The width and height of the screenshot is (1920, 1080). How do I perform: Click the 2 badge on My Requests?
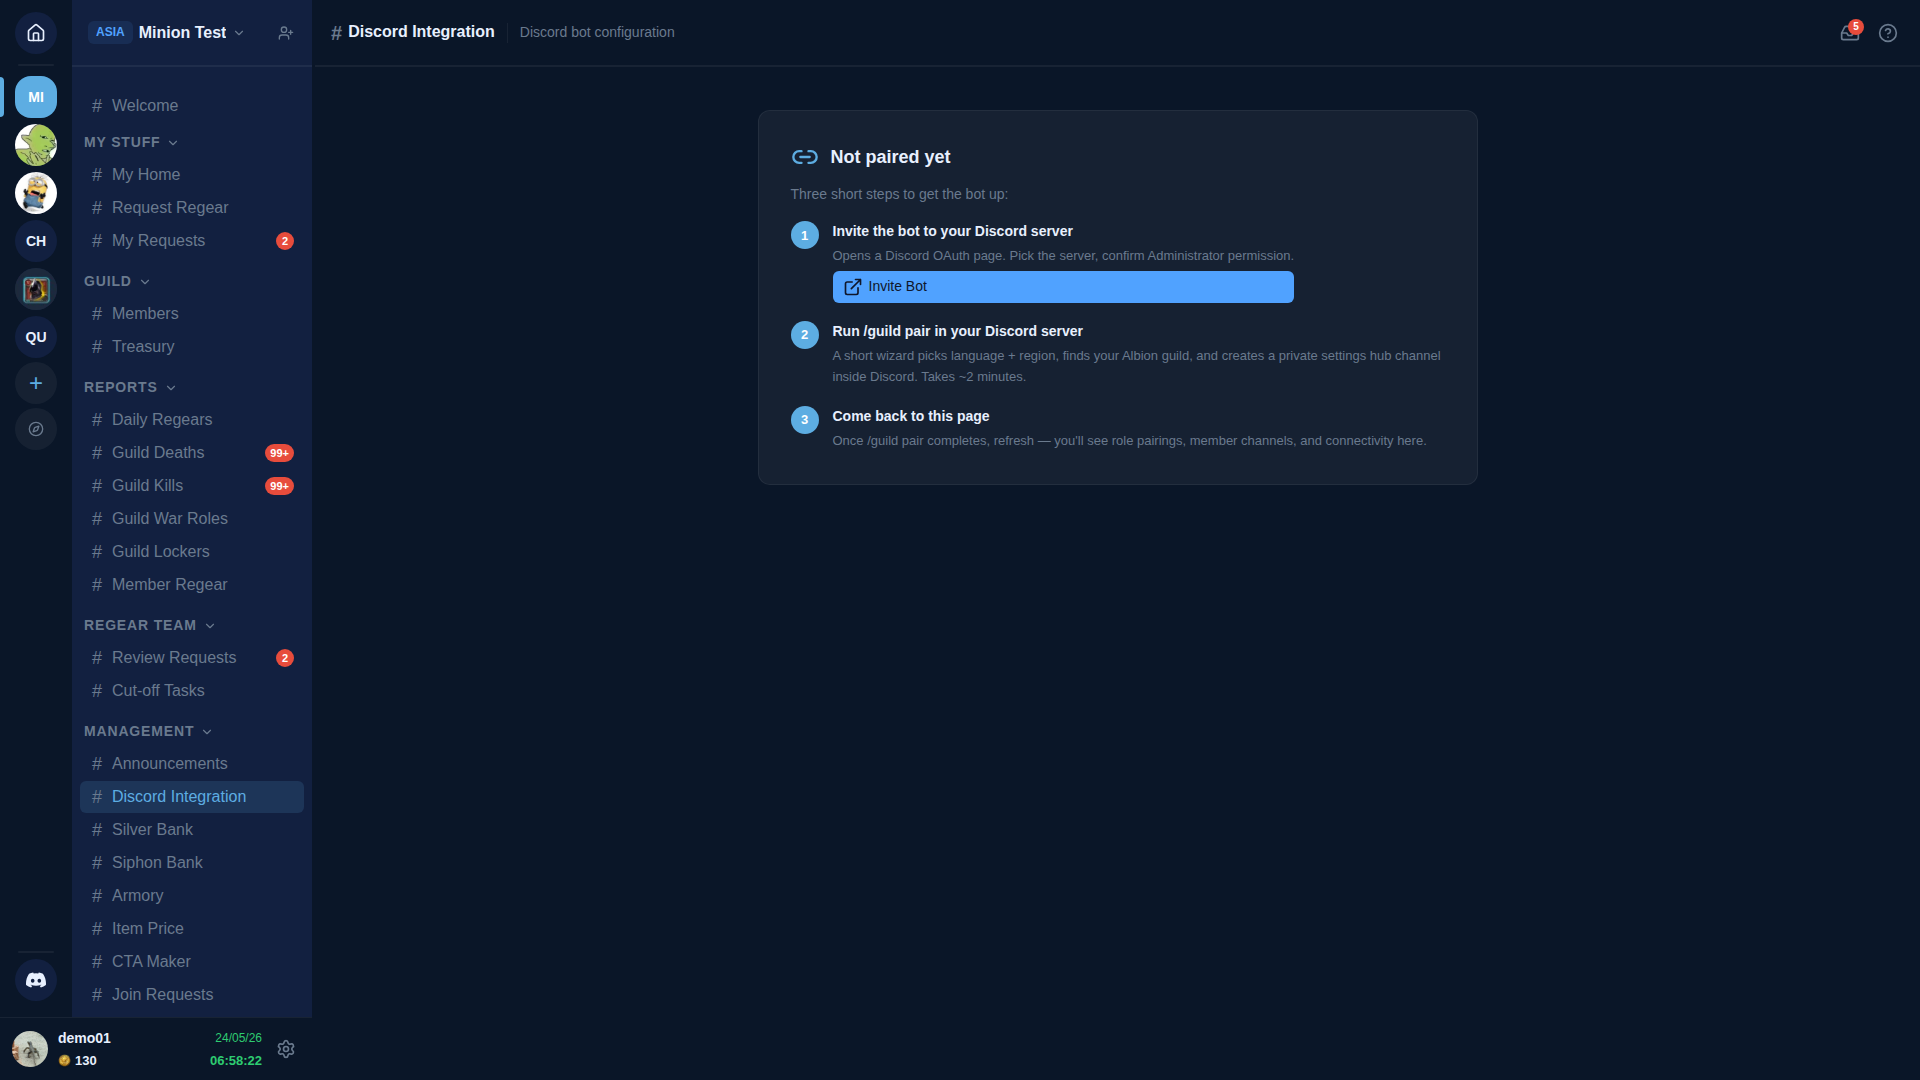point(285,241)
